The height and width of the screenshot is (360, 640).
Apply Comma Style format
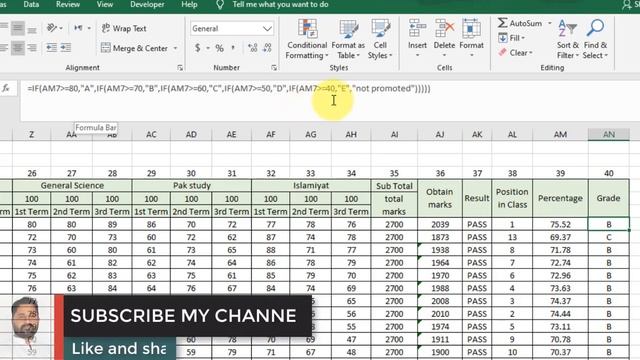click(233, 48)
